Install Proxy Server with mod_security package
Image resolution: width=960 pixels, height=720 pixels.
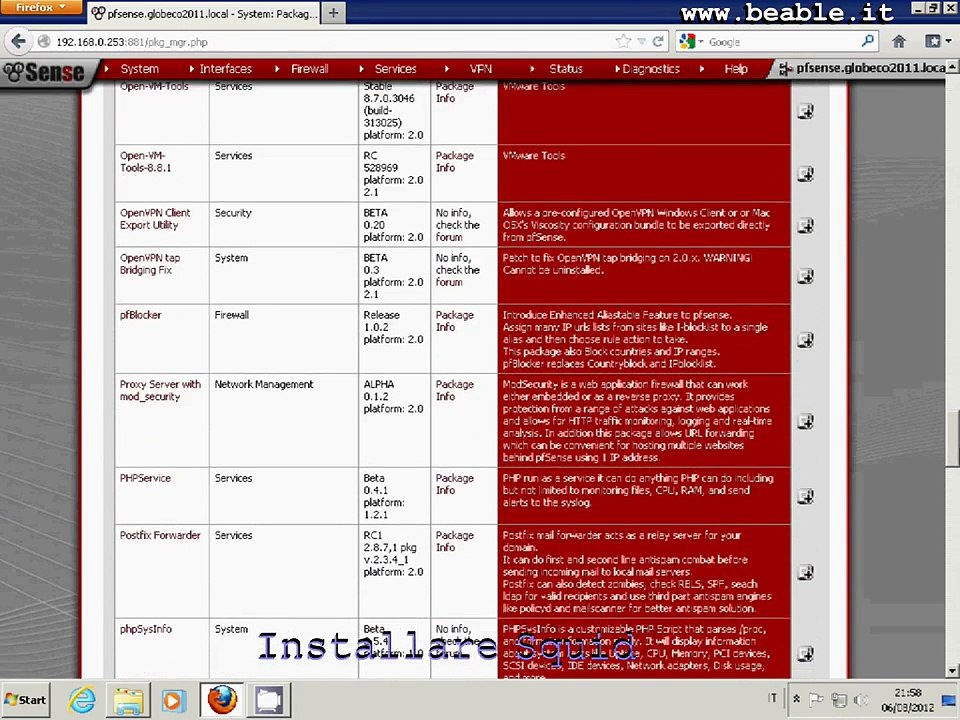pos(806,421)
